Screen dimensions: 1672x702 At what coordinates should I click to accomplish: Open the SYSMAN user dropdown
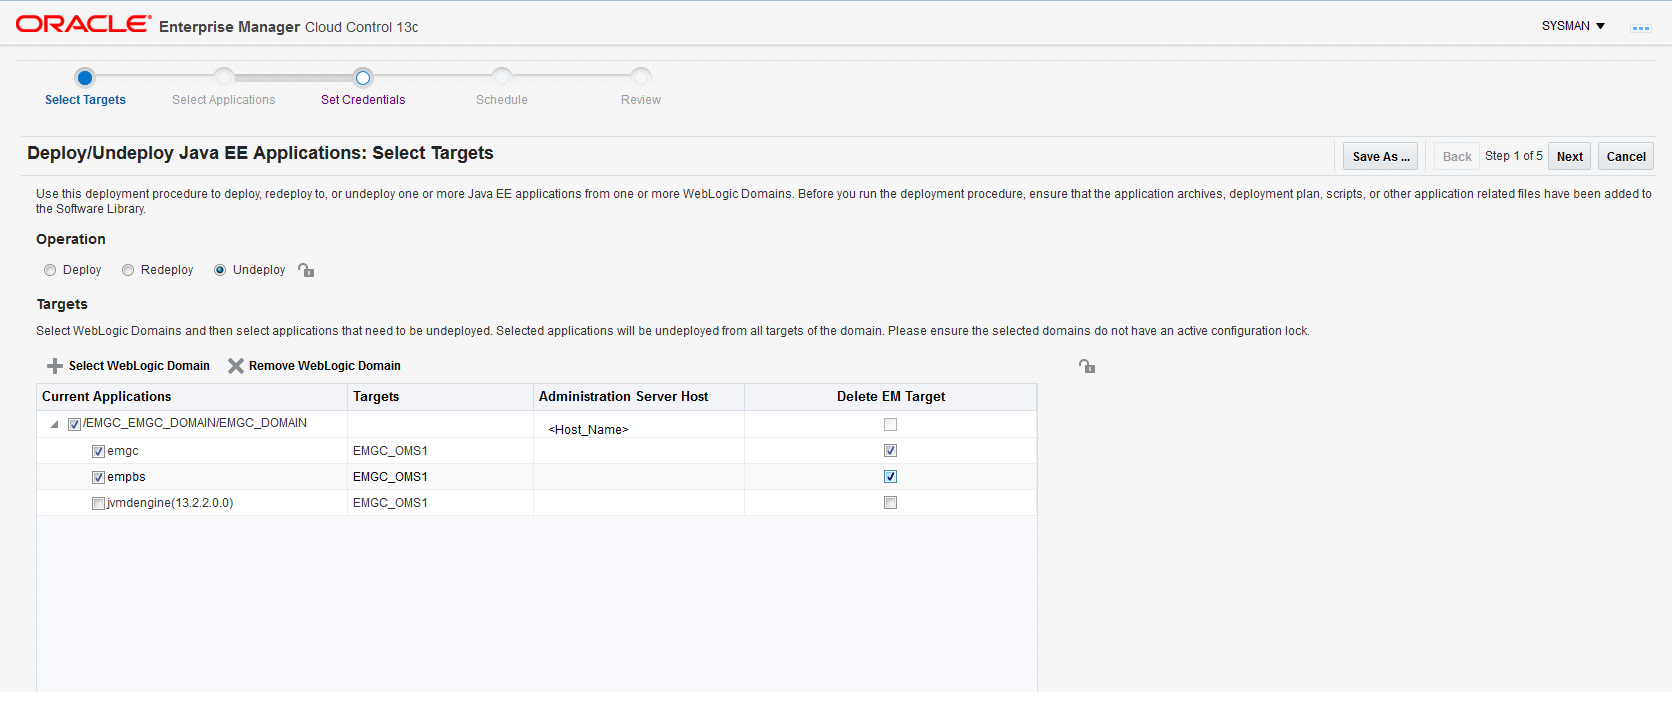click(x=1573, y=26)
